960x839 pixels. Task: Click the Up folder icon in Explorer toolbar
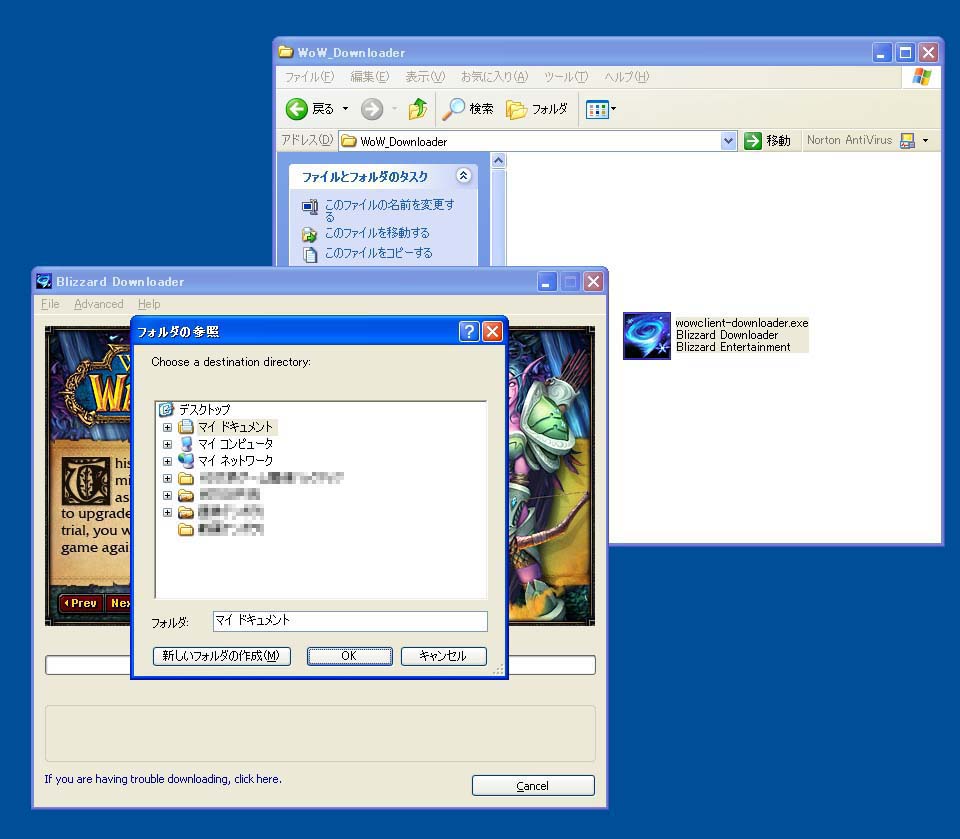click(418, 109)
